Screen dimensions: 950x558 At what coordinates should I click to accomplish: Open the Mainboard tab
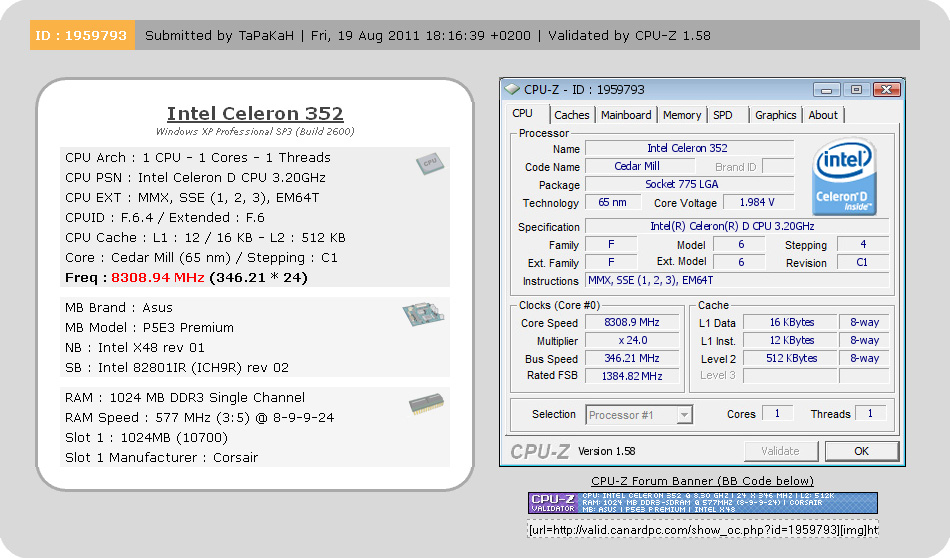[626, 115]
